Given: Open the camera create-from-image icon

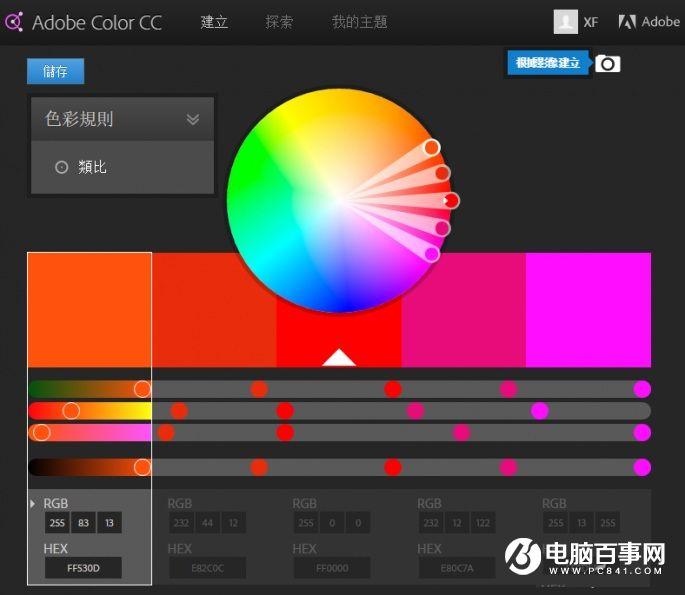Looking at the screenshot, I should (607, 64).
